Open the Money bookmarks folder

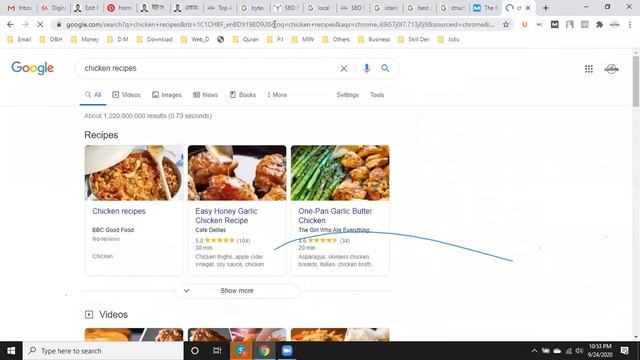[85, 40]
